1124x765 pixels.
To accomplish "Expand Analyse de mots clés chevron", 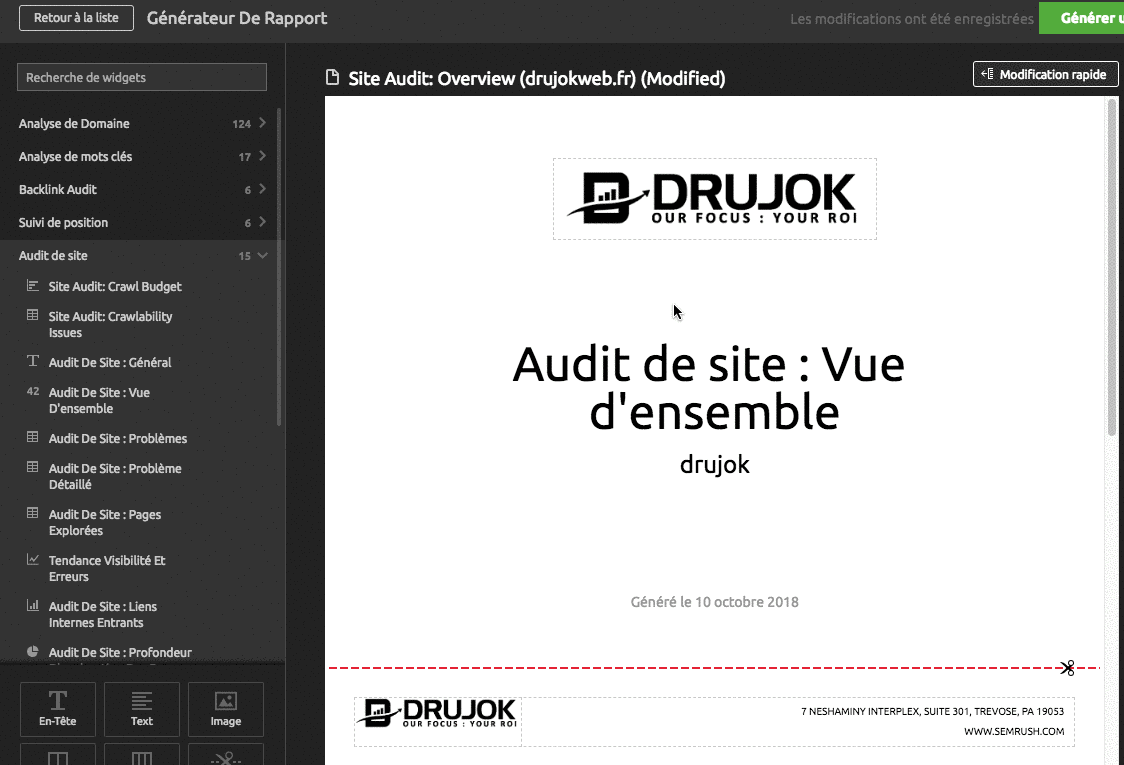I will coord(262,156).
